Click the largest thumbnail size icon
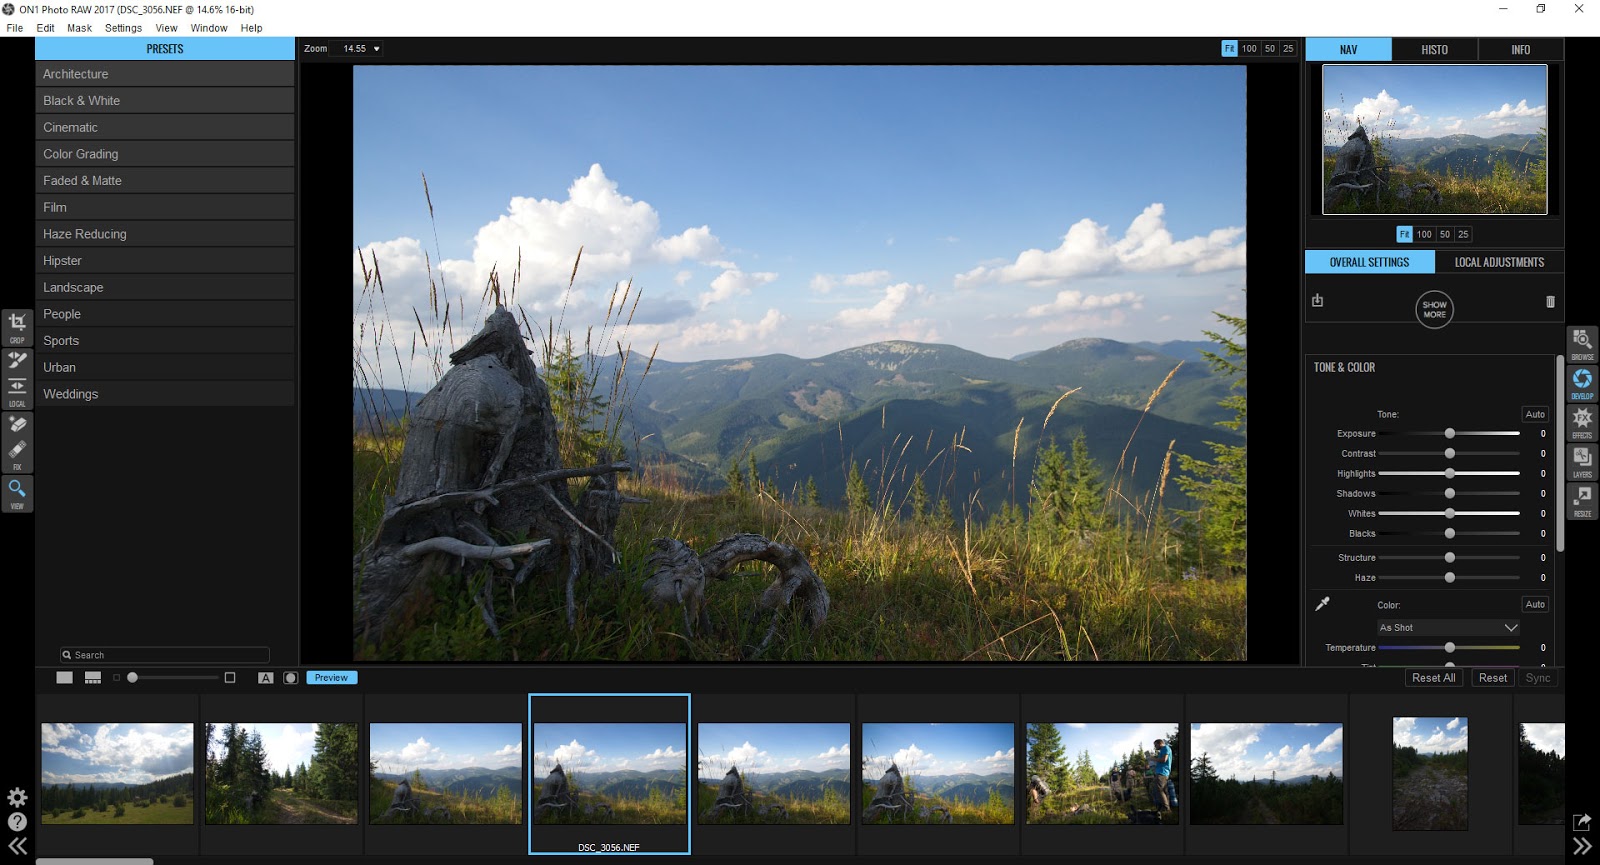This screenshot has width=1600, height=865. (230, 677)
